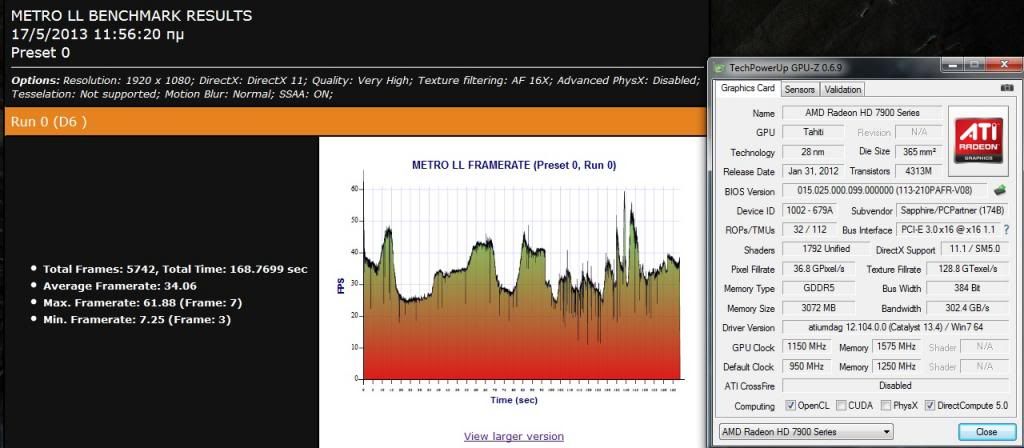Viewport: 1024px width, 448px height.
Task: Click the Metro LL framerate graph
Action: click(520, 284)
